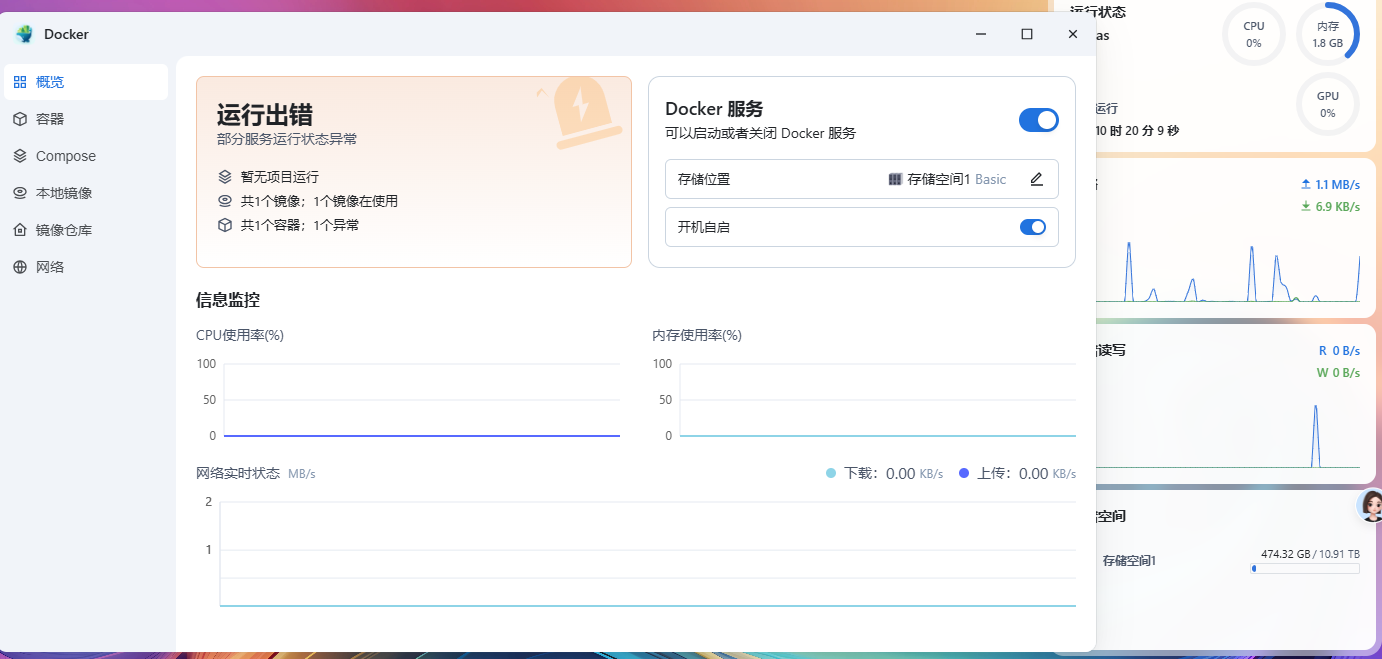
Task: Click the Compose layers icon in sidebar
Action: click(x=20, y=156)
